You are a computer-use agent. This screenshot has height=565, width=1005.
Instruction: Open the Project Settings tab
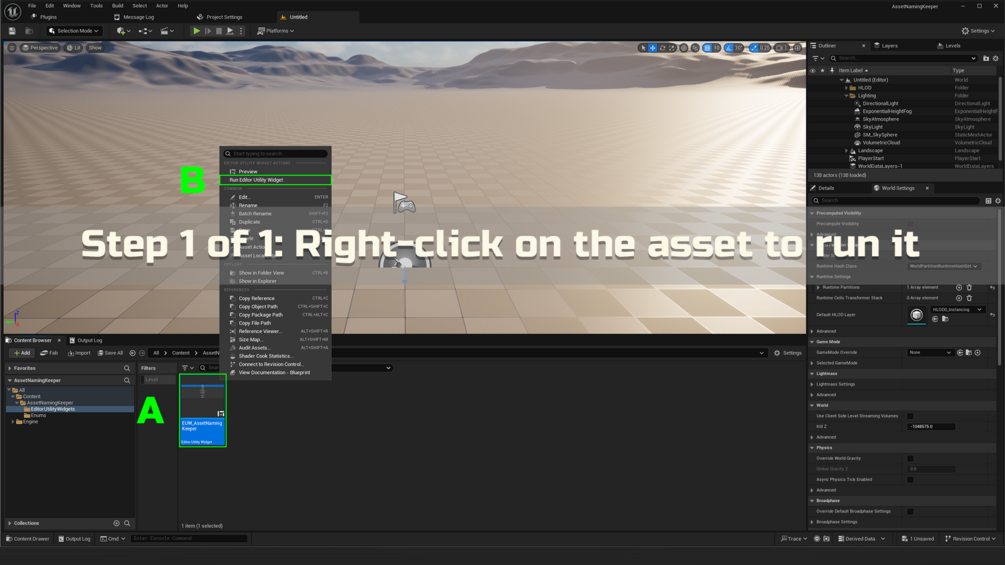pos(219,17)
